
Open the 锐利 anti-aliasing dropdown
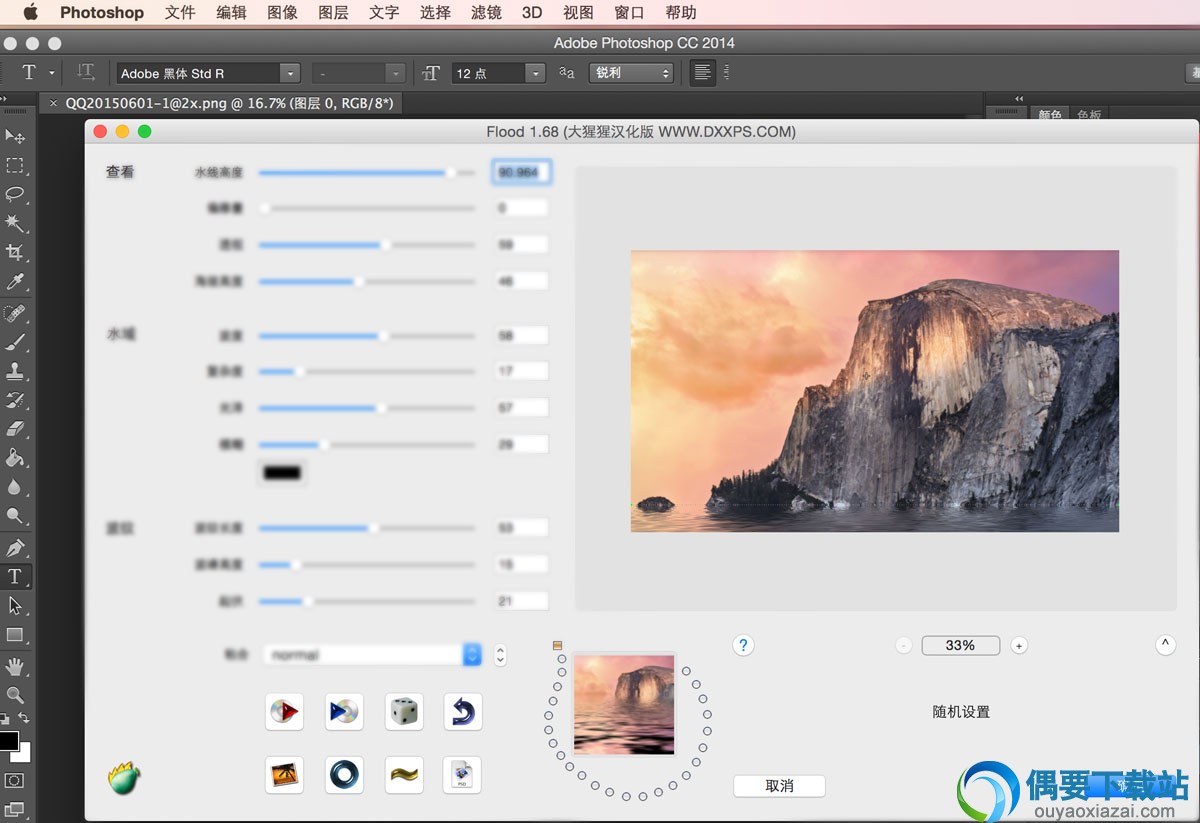point(632,73)
